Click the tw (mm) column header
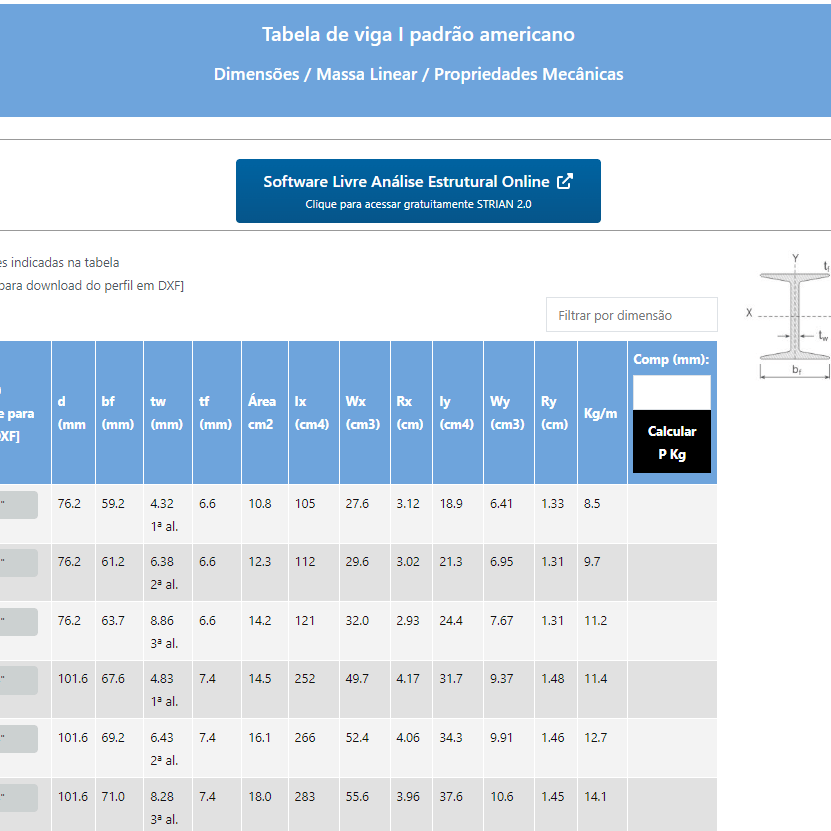This screenshot has height=831, width=831. [x=166, y=412]
